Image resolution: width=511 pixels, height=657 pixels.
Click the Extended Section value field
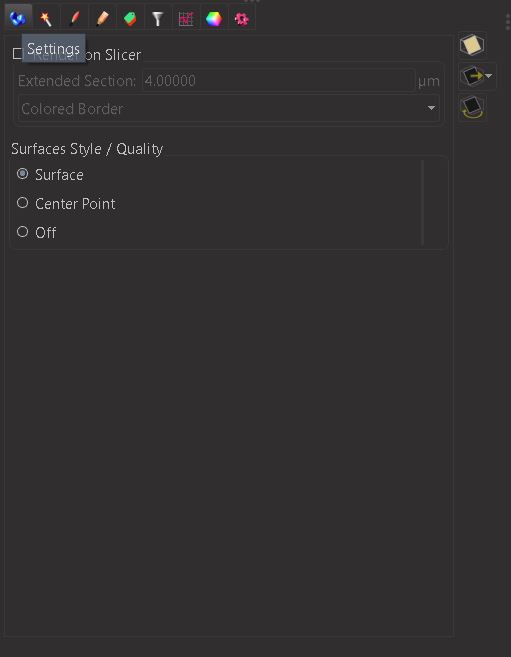[279, 80]
